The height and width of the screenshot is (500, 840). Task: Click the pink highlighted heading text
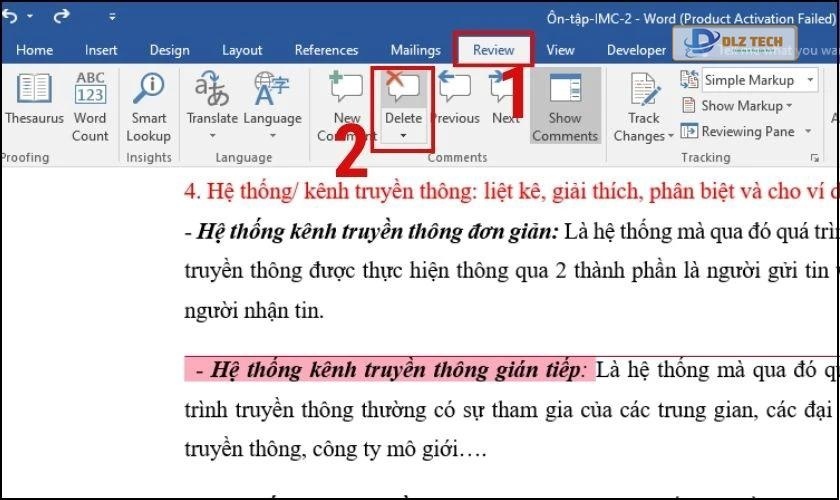point(390,370)
